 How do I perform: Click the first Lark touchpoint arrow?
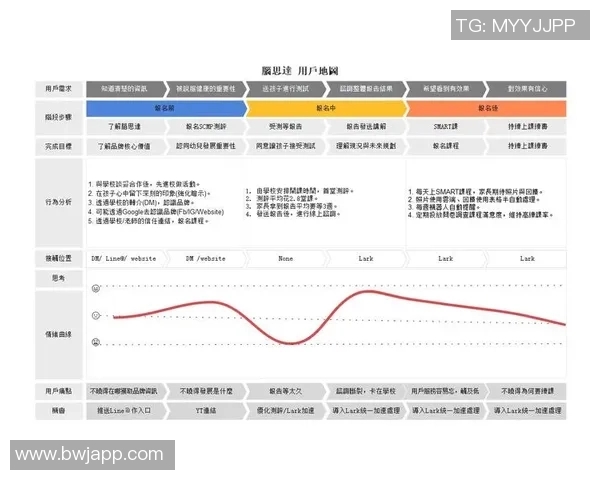click(366, 258)
